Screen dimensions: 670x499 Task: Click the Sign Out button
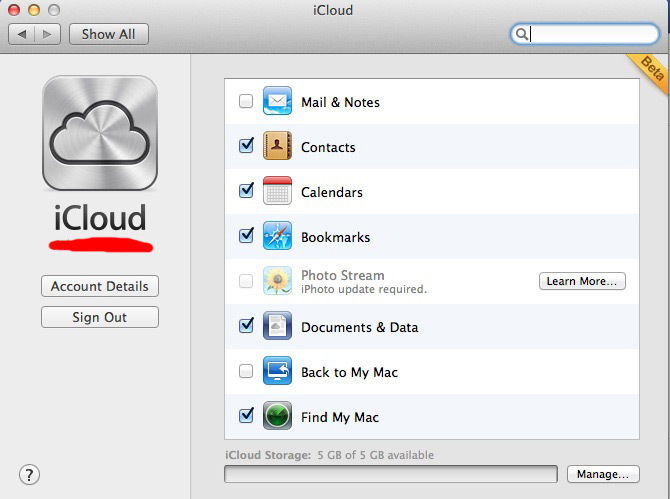(99, 317)
